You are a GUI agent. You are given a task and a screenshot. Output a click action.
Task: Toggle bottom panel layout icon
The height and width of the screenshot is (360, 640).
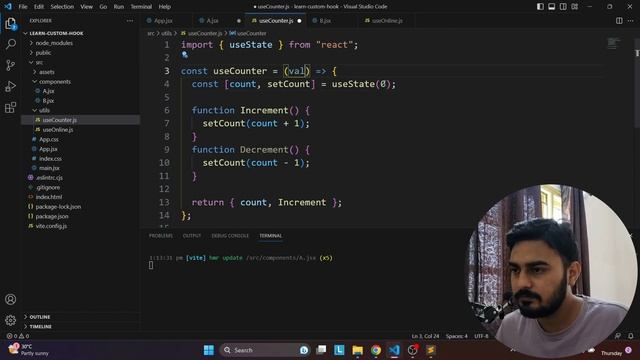pyautogui.click(x=551, y=7)
